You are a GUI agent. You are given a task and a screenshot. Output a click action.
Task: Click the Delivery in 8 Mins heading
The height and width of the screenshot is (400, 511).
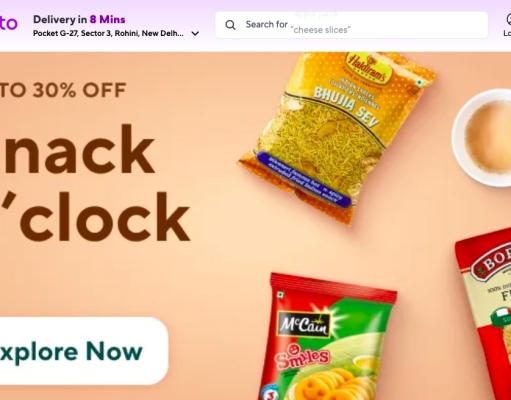[x=79, y=20]
